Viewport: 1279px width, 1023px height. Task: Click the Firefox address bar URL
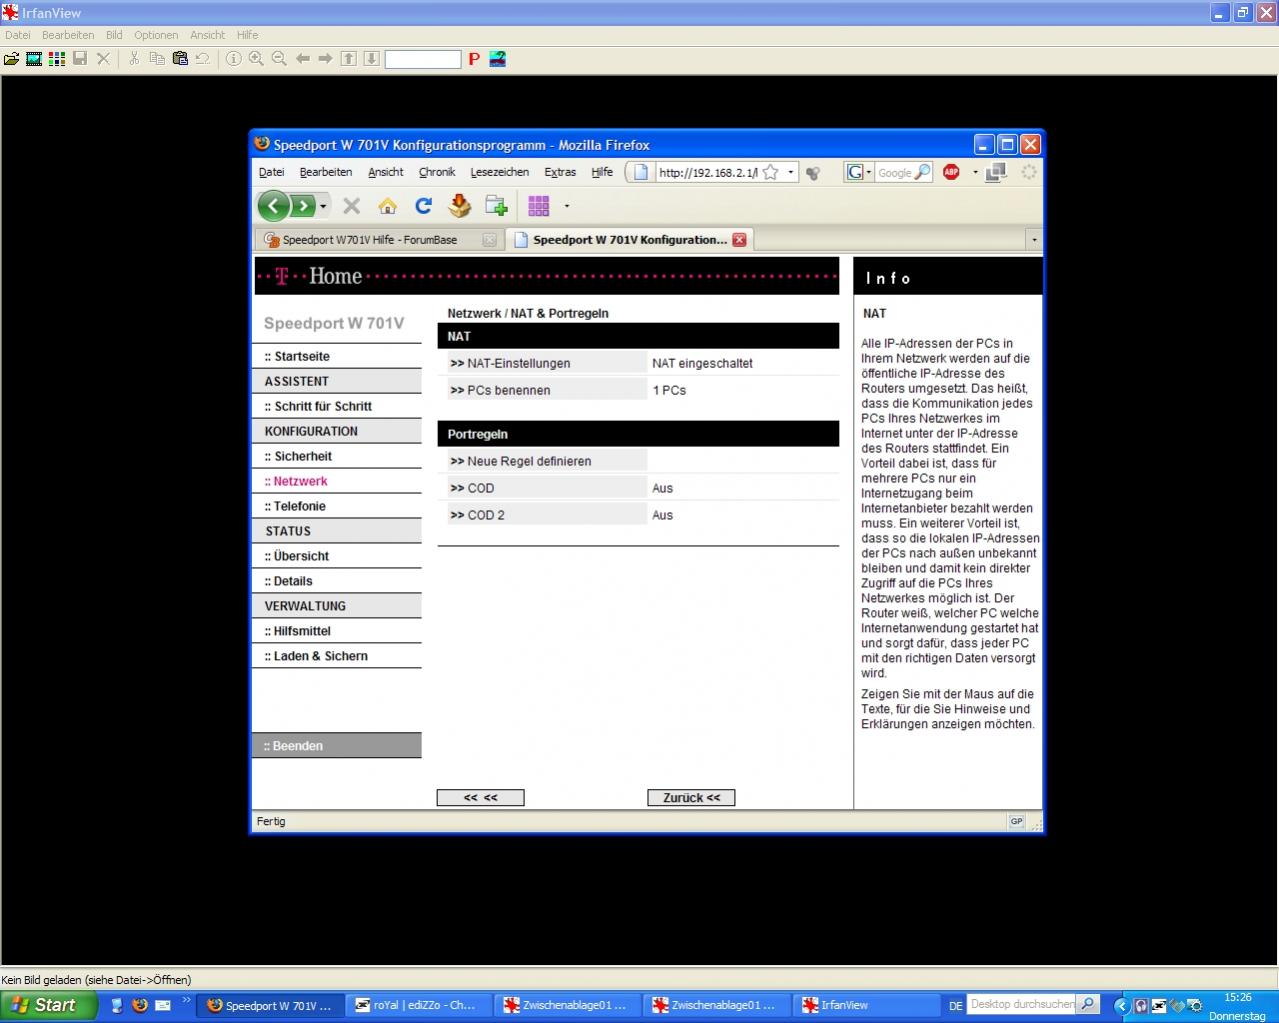point(708,172)
